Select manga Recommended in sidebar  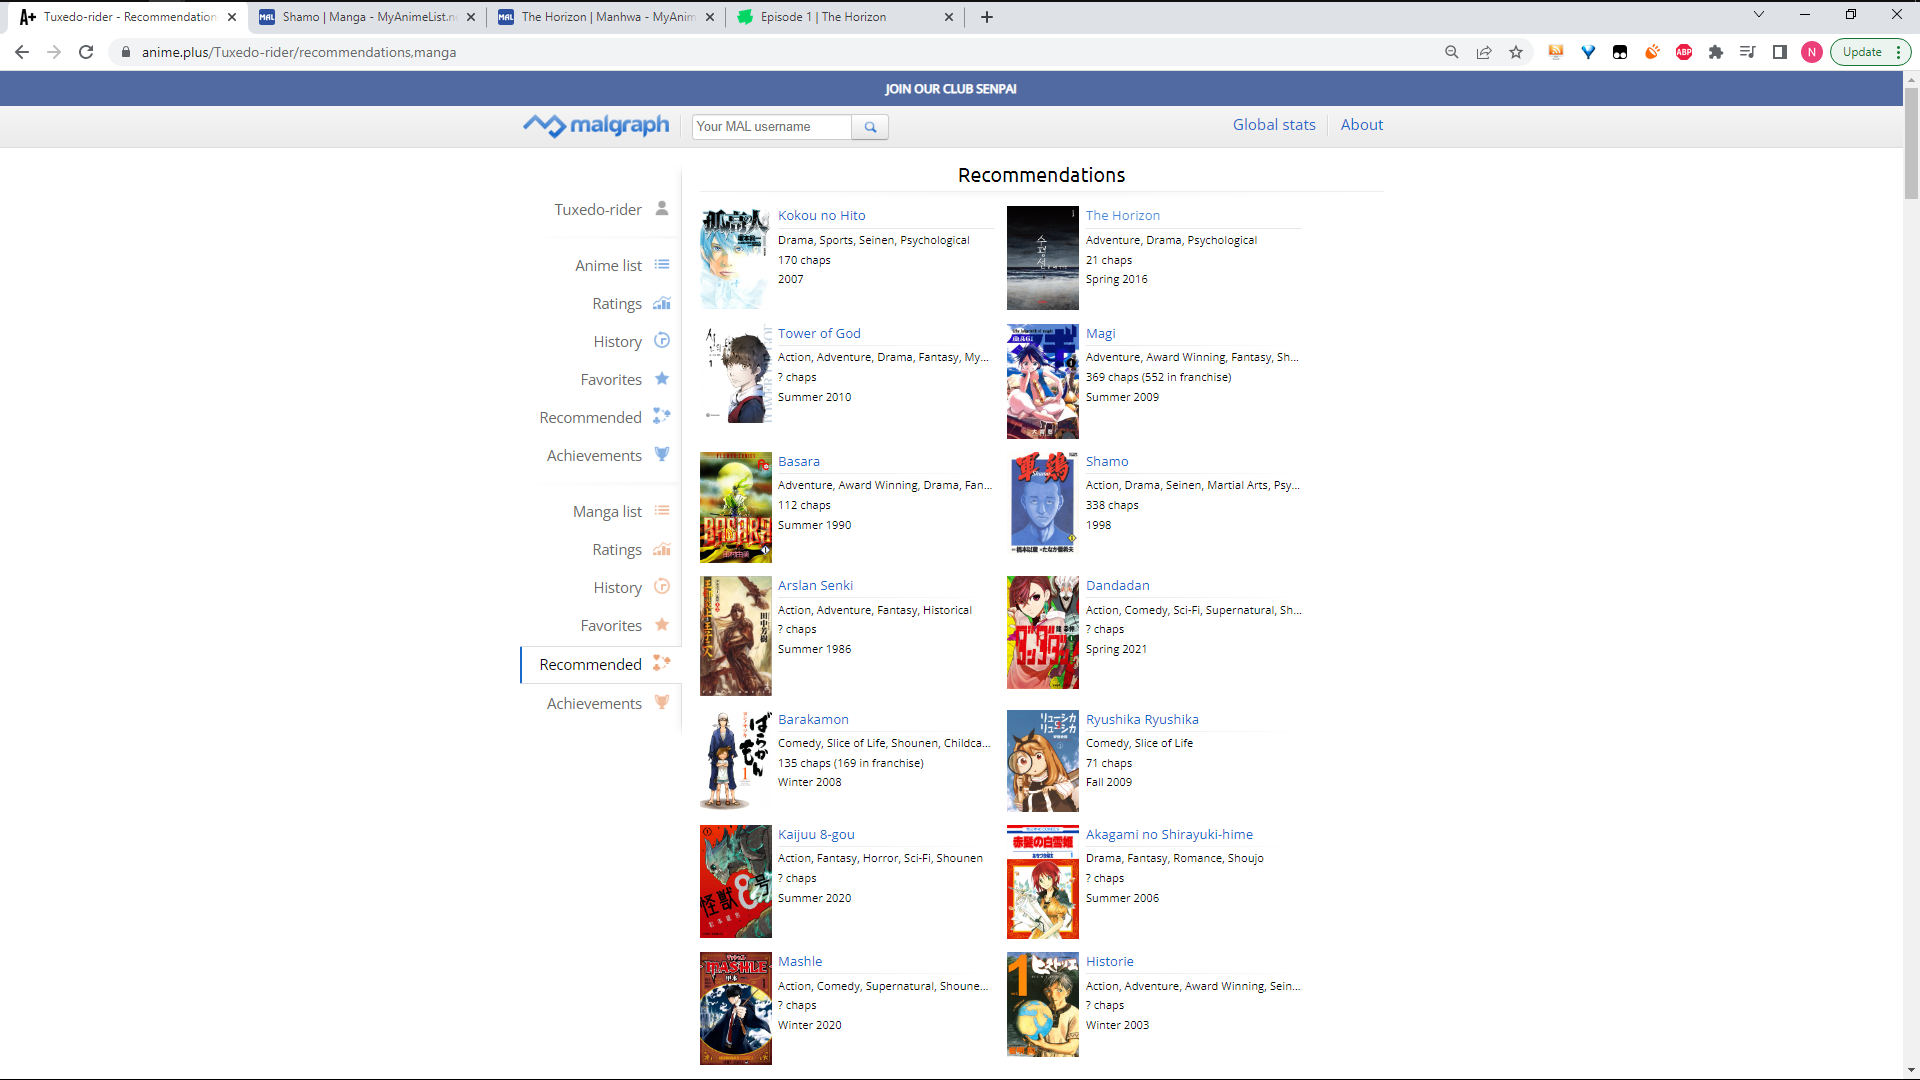[x=601, y=664]
